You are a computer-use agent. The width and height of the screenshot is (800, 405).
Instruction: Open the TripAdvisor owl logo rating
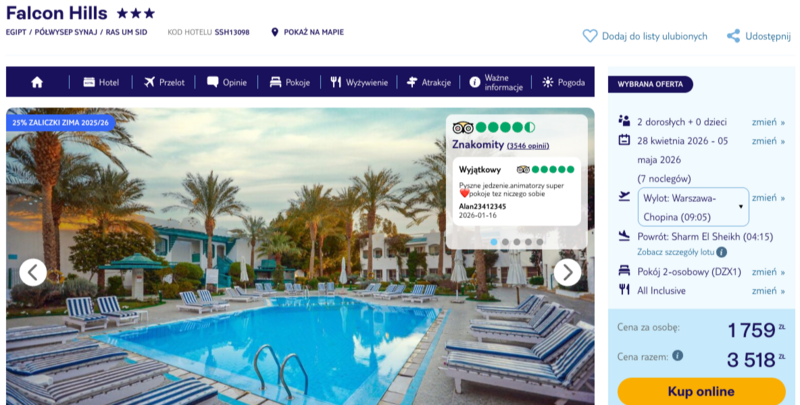point(463,127)
